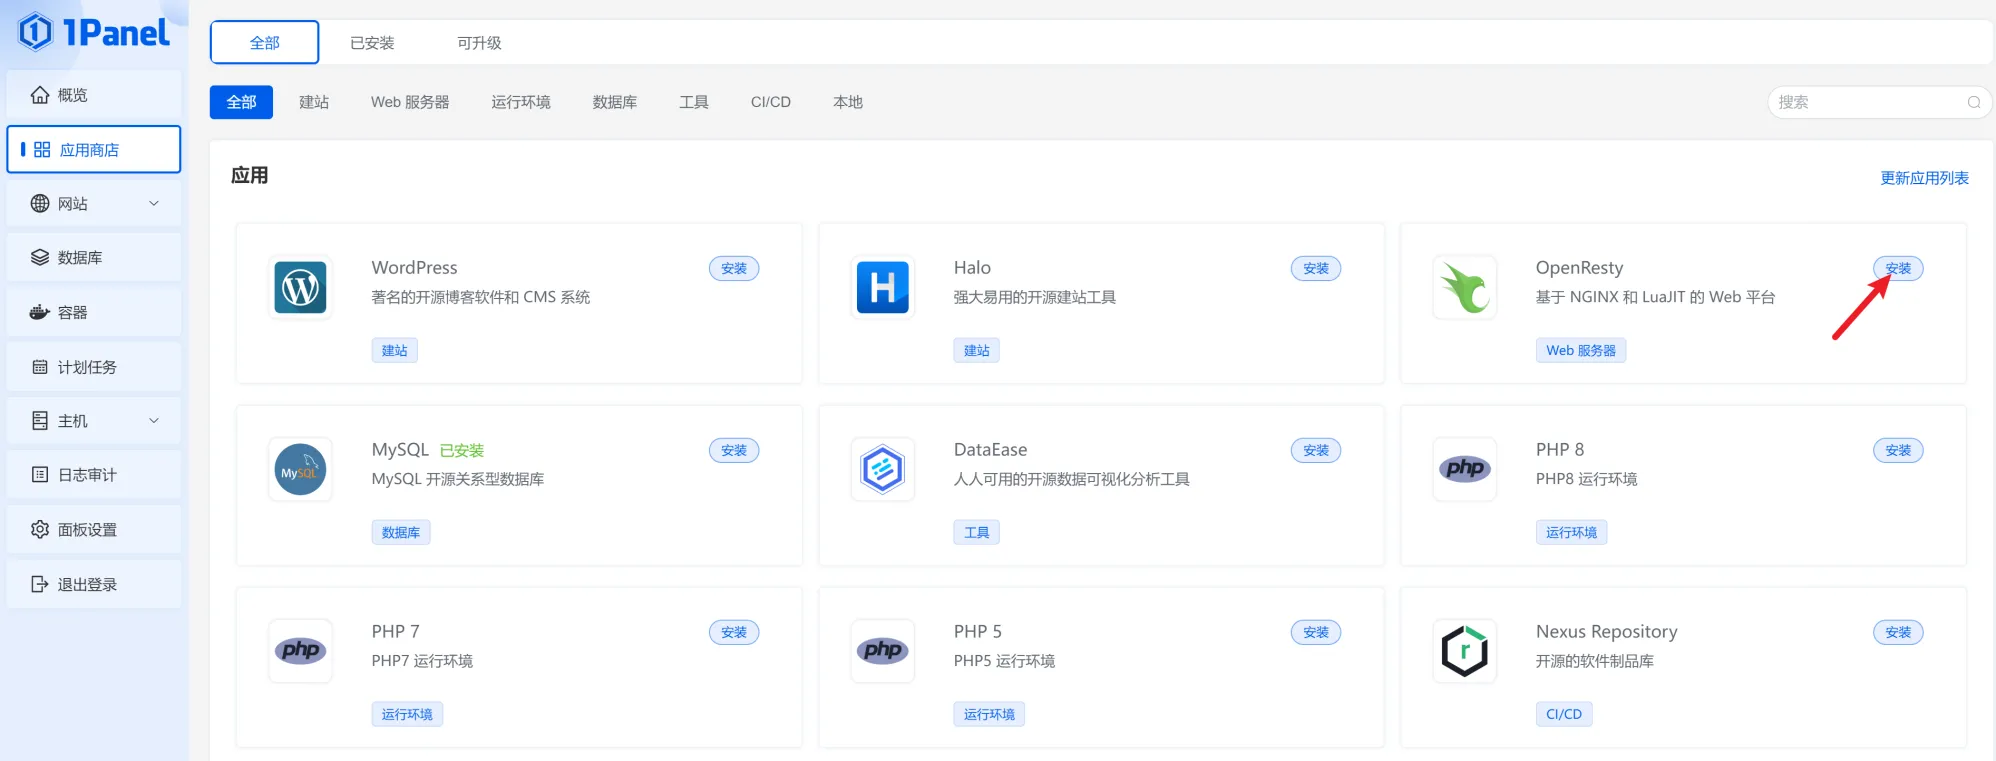Screen dimensions: 1996x761
Task: Click the PHP 8 app icon
Action: point(1464,470)
